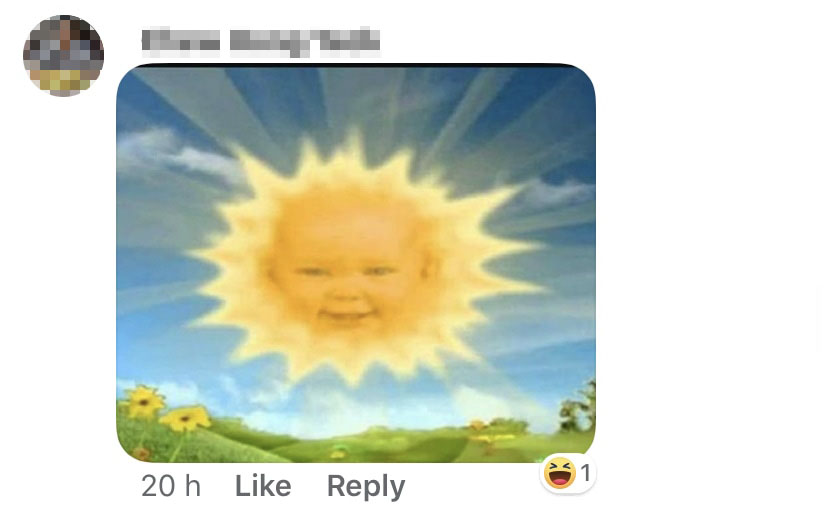
Task: Click the small cloud right of the sun
Action: pos(559,191)
